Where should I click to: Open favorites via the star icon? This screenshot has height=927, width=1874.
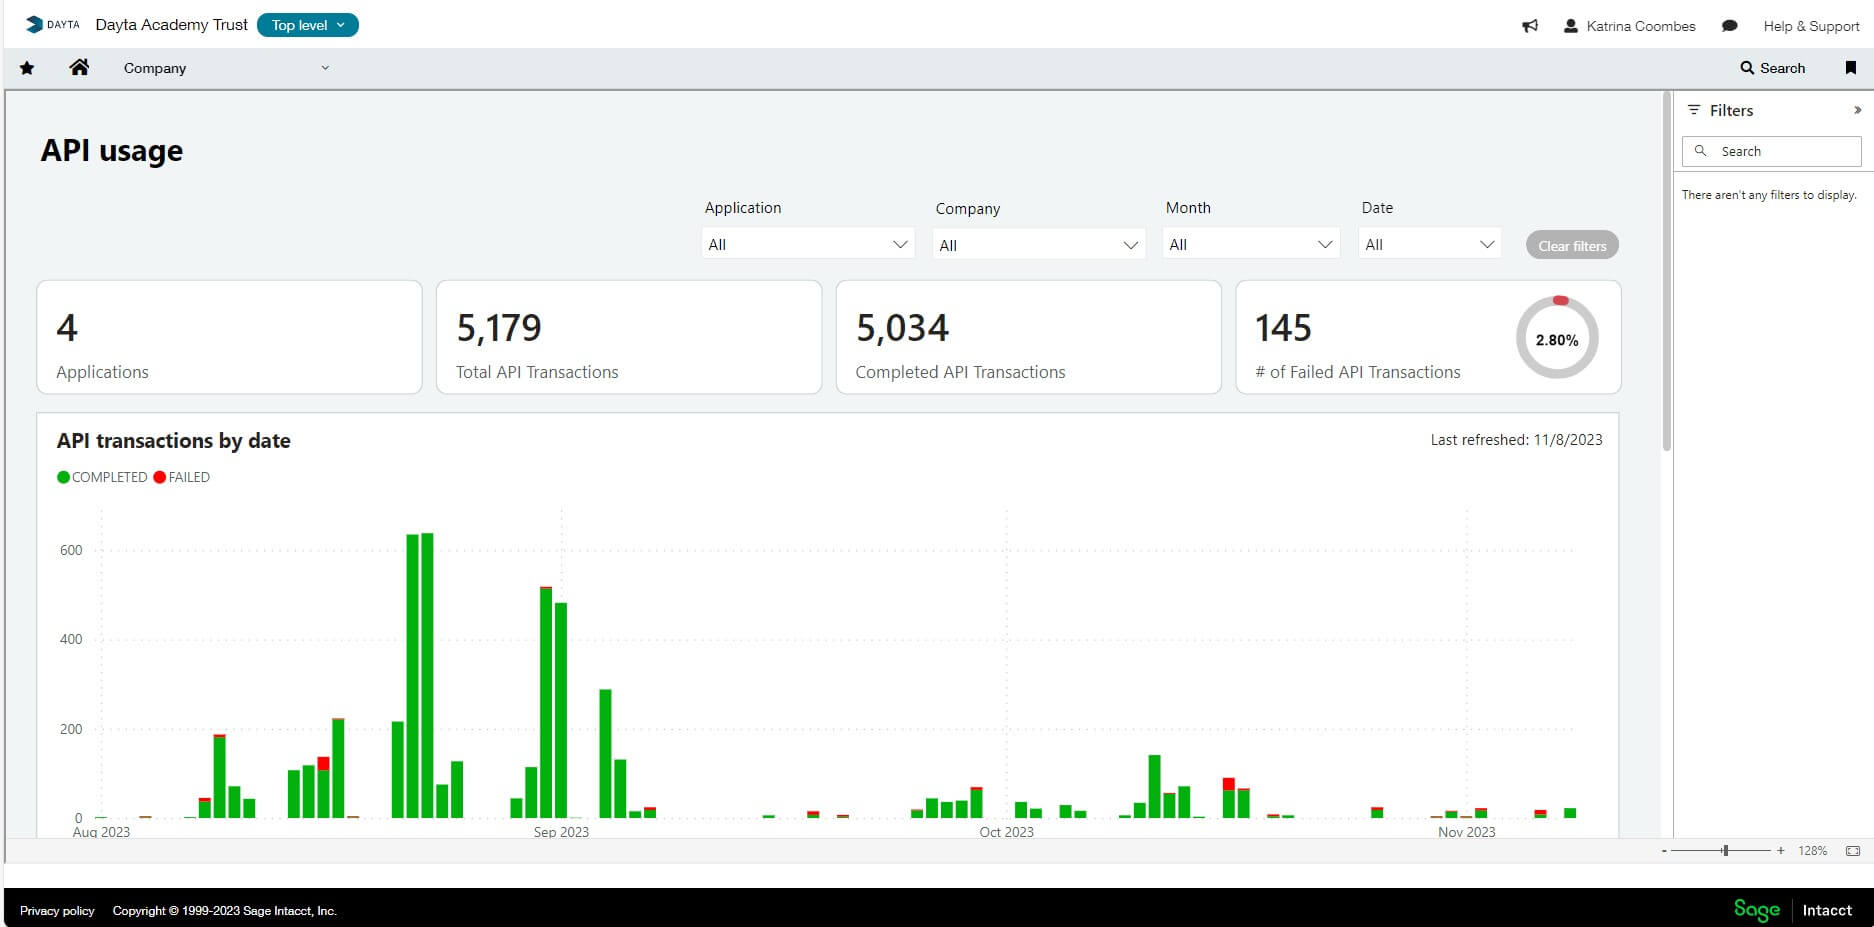(27, 68)
